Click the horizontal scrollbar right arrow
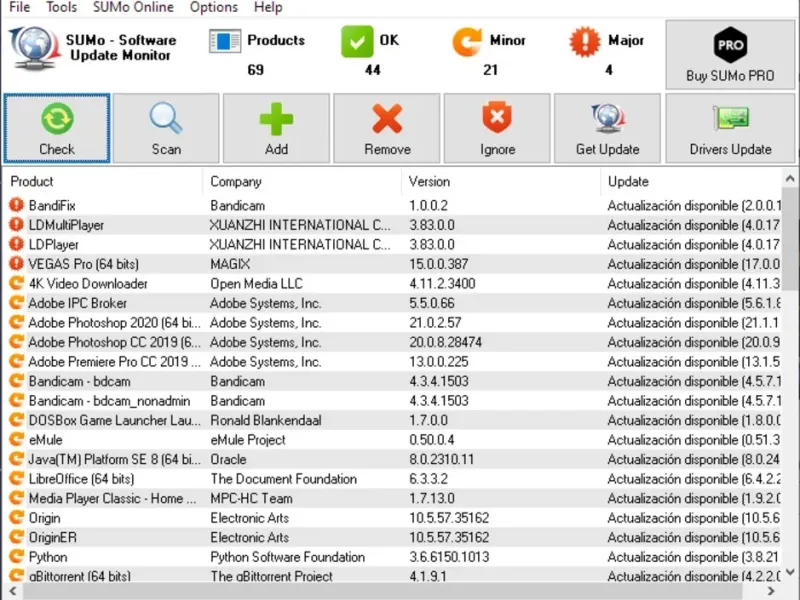The height and width of the screenshot is (600, 800). click(x=771, y=591)
